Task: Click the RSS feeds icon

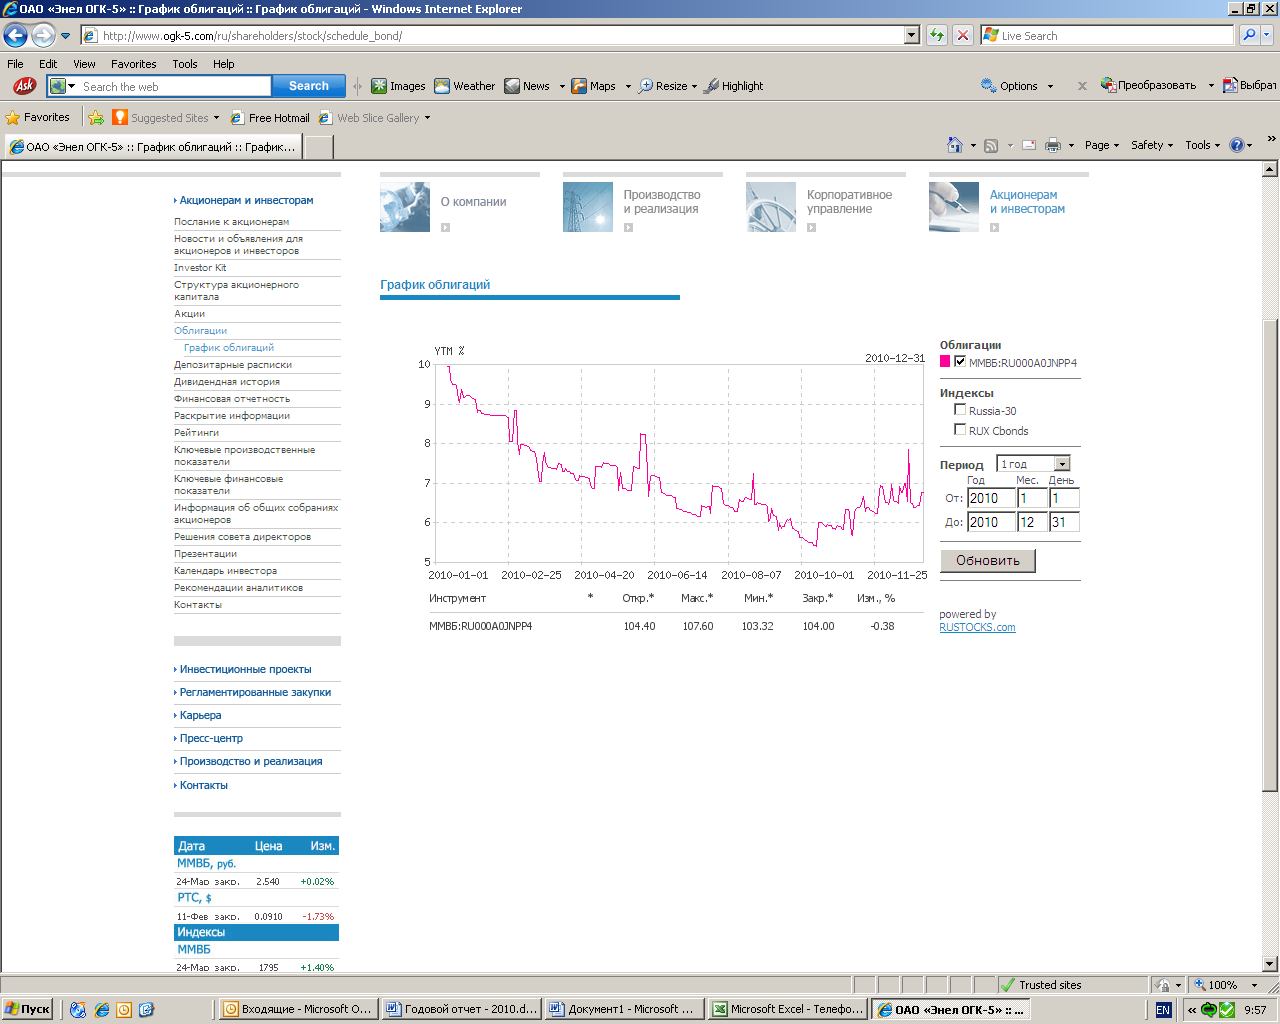Action: 991,145
